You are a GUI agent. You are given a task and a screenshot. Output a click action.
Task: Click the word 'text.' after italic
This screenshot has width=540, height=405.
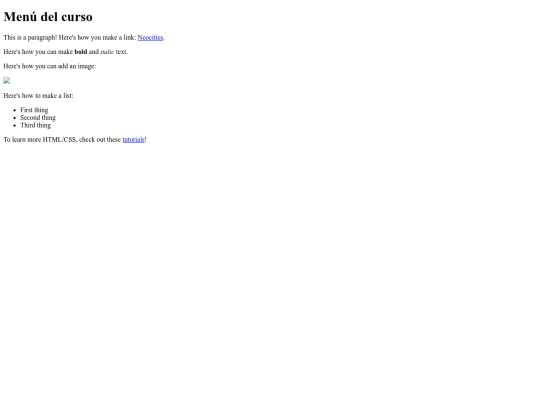[122, 52]
